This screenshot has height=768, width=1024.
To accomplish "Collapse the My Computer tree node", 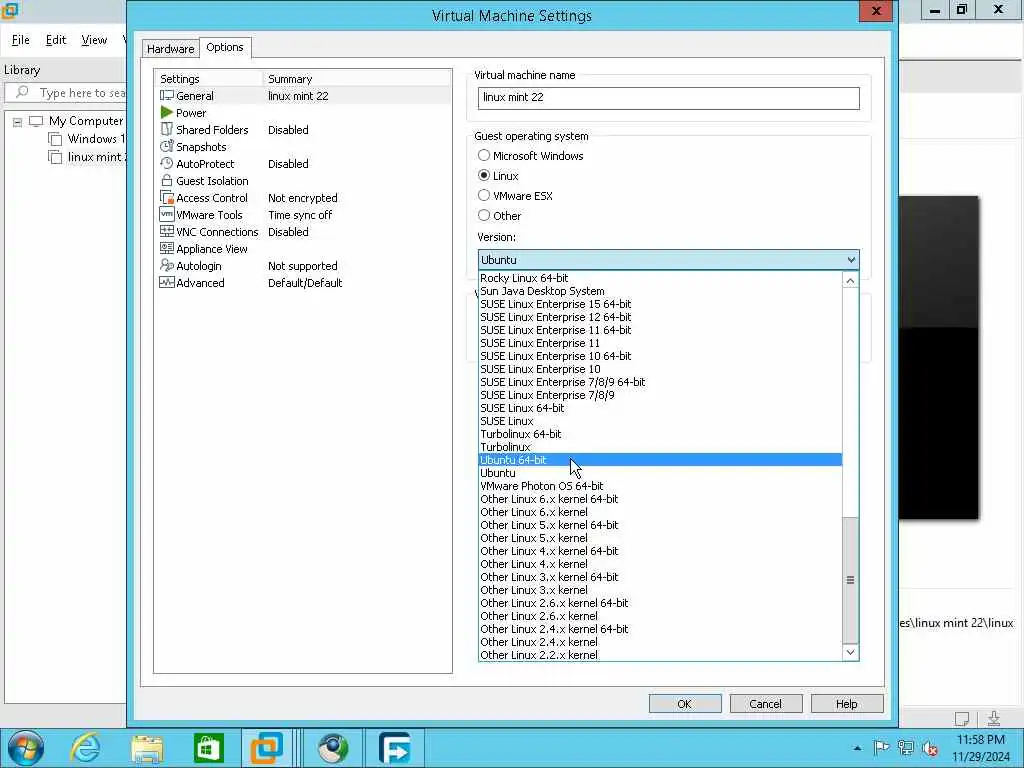I will [18, 121].
